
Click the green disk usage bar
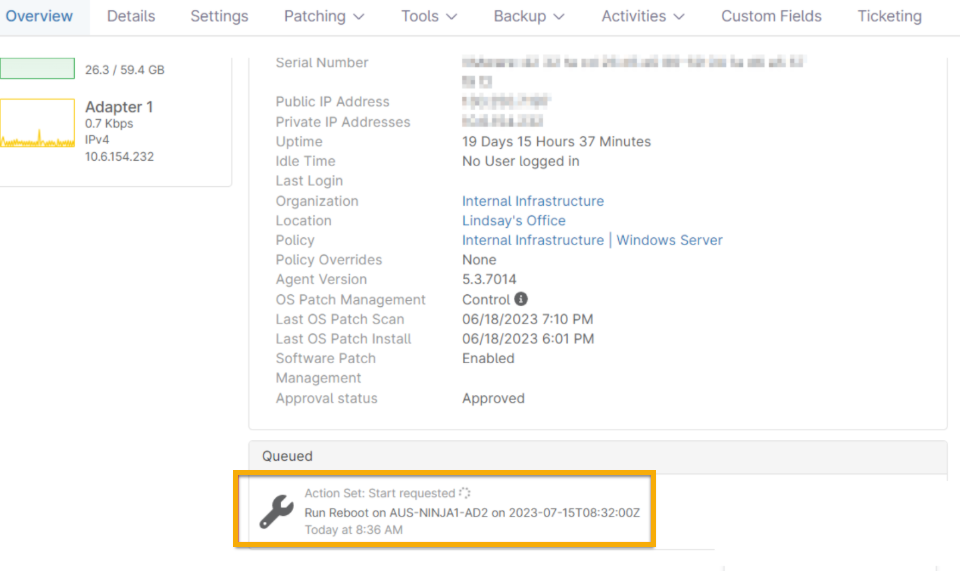pyautogui.click(x=37, y=68)
